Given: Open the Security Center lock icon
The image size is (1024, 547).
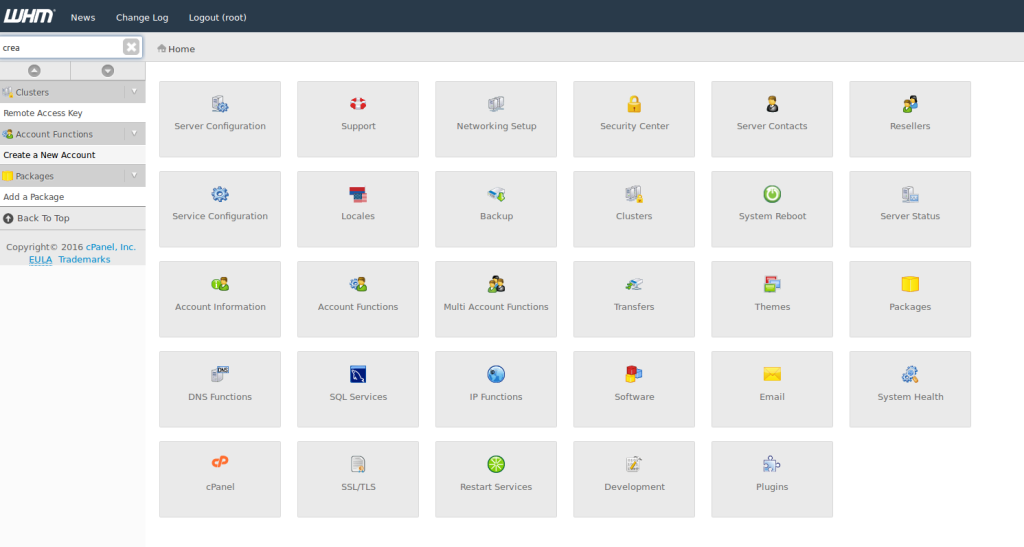Looking at the screenshot, I should pos(634,104).
